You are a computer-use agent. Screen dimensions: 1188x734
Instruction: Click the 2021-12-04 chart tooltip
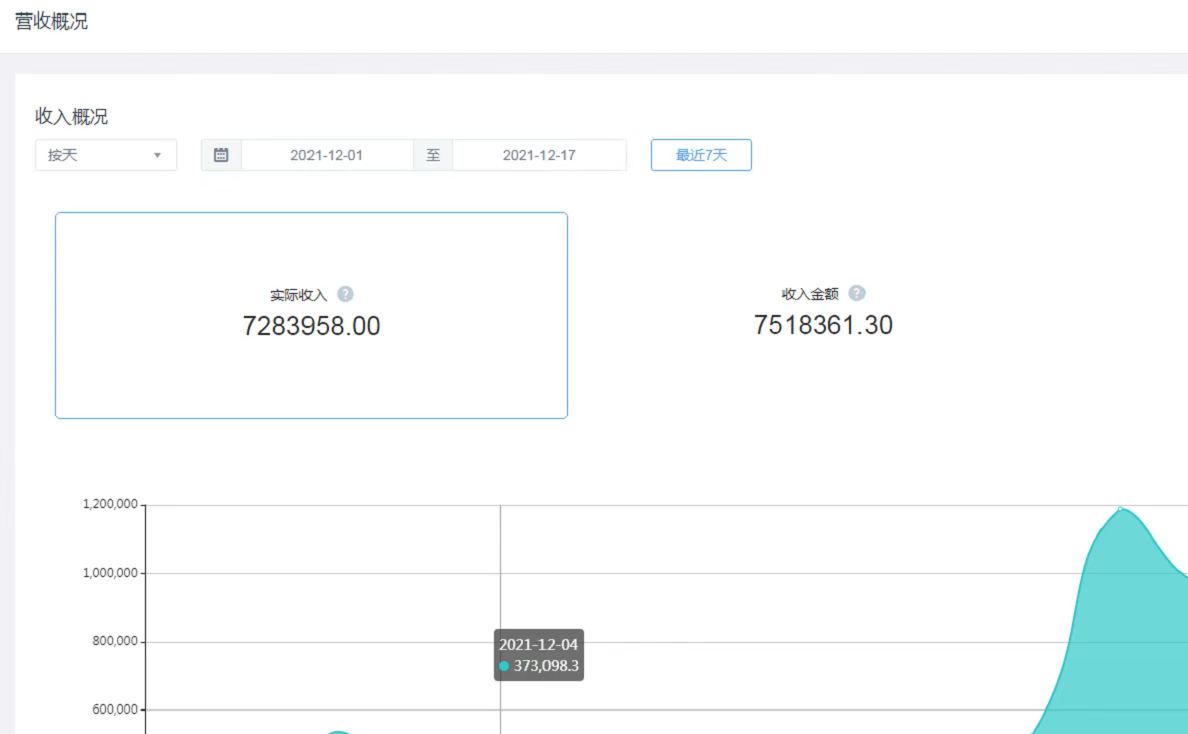coord(538,655)
